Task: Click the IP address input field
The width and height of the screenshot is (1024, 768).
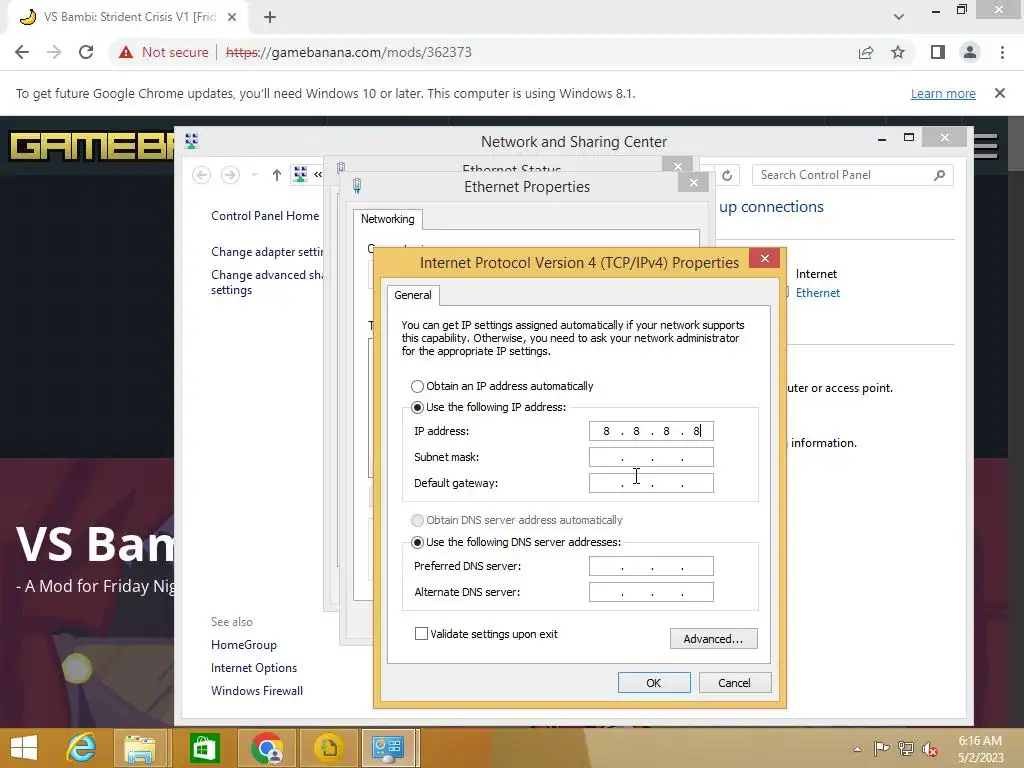Action: [651, 431]
